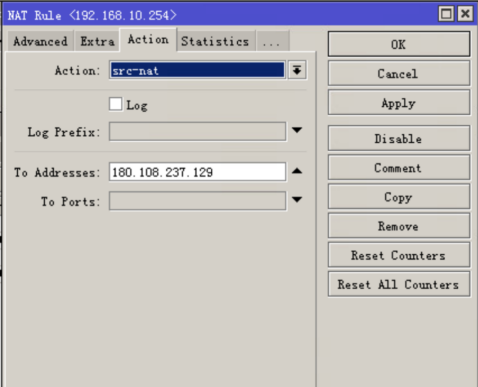
Task: Expand the Log Prefix field arrow
Action: 297,130
